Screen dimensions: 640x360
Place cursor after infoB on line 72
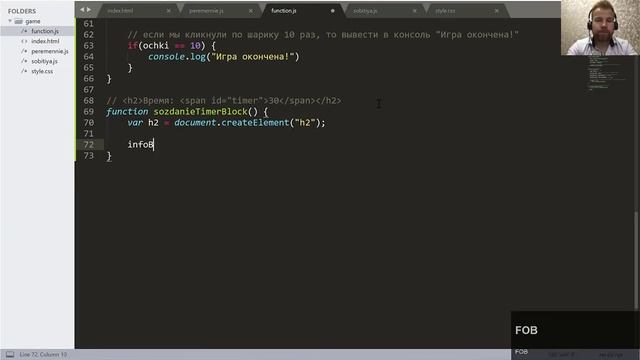[x=154, y=144]
